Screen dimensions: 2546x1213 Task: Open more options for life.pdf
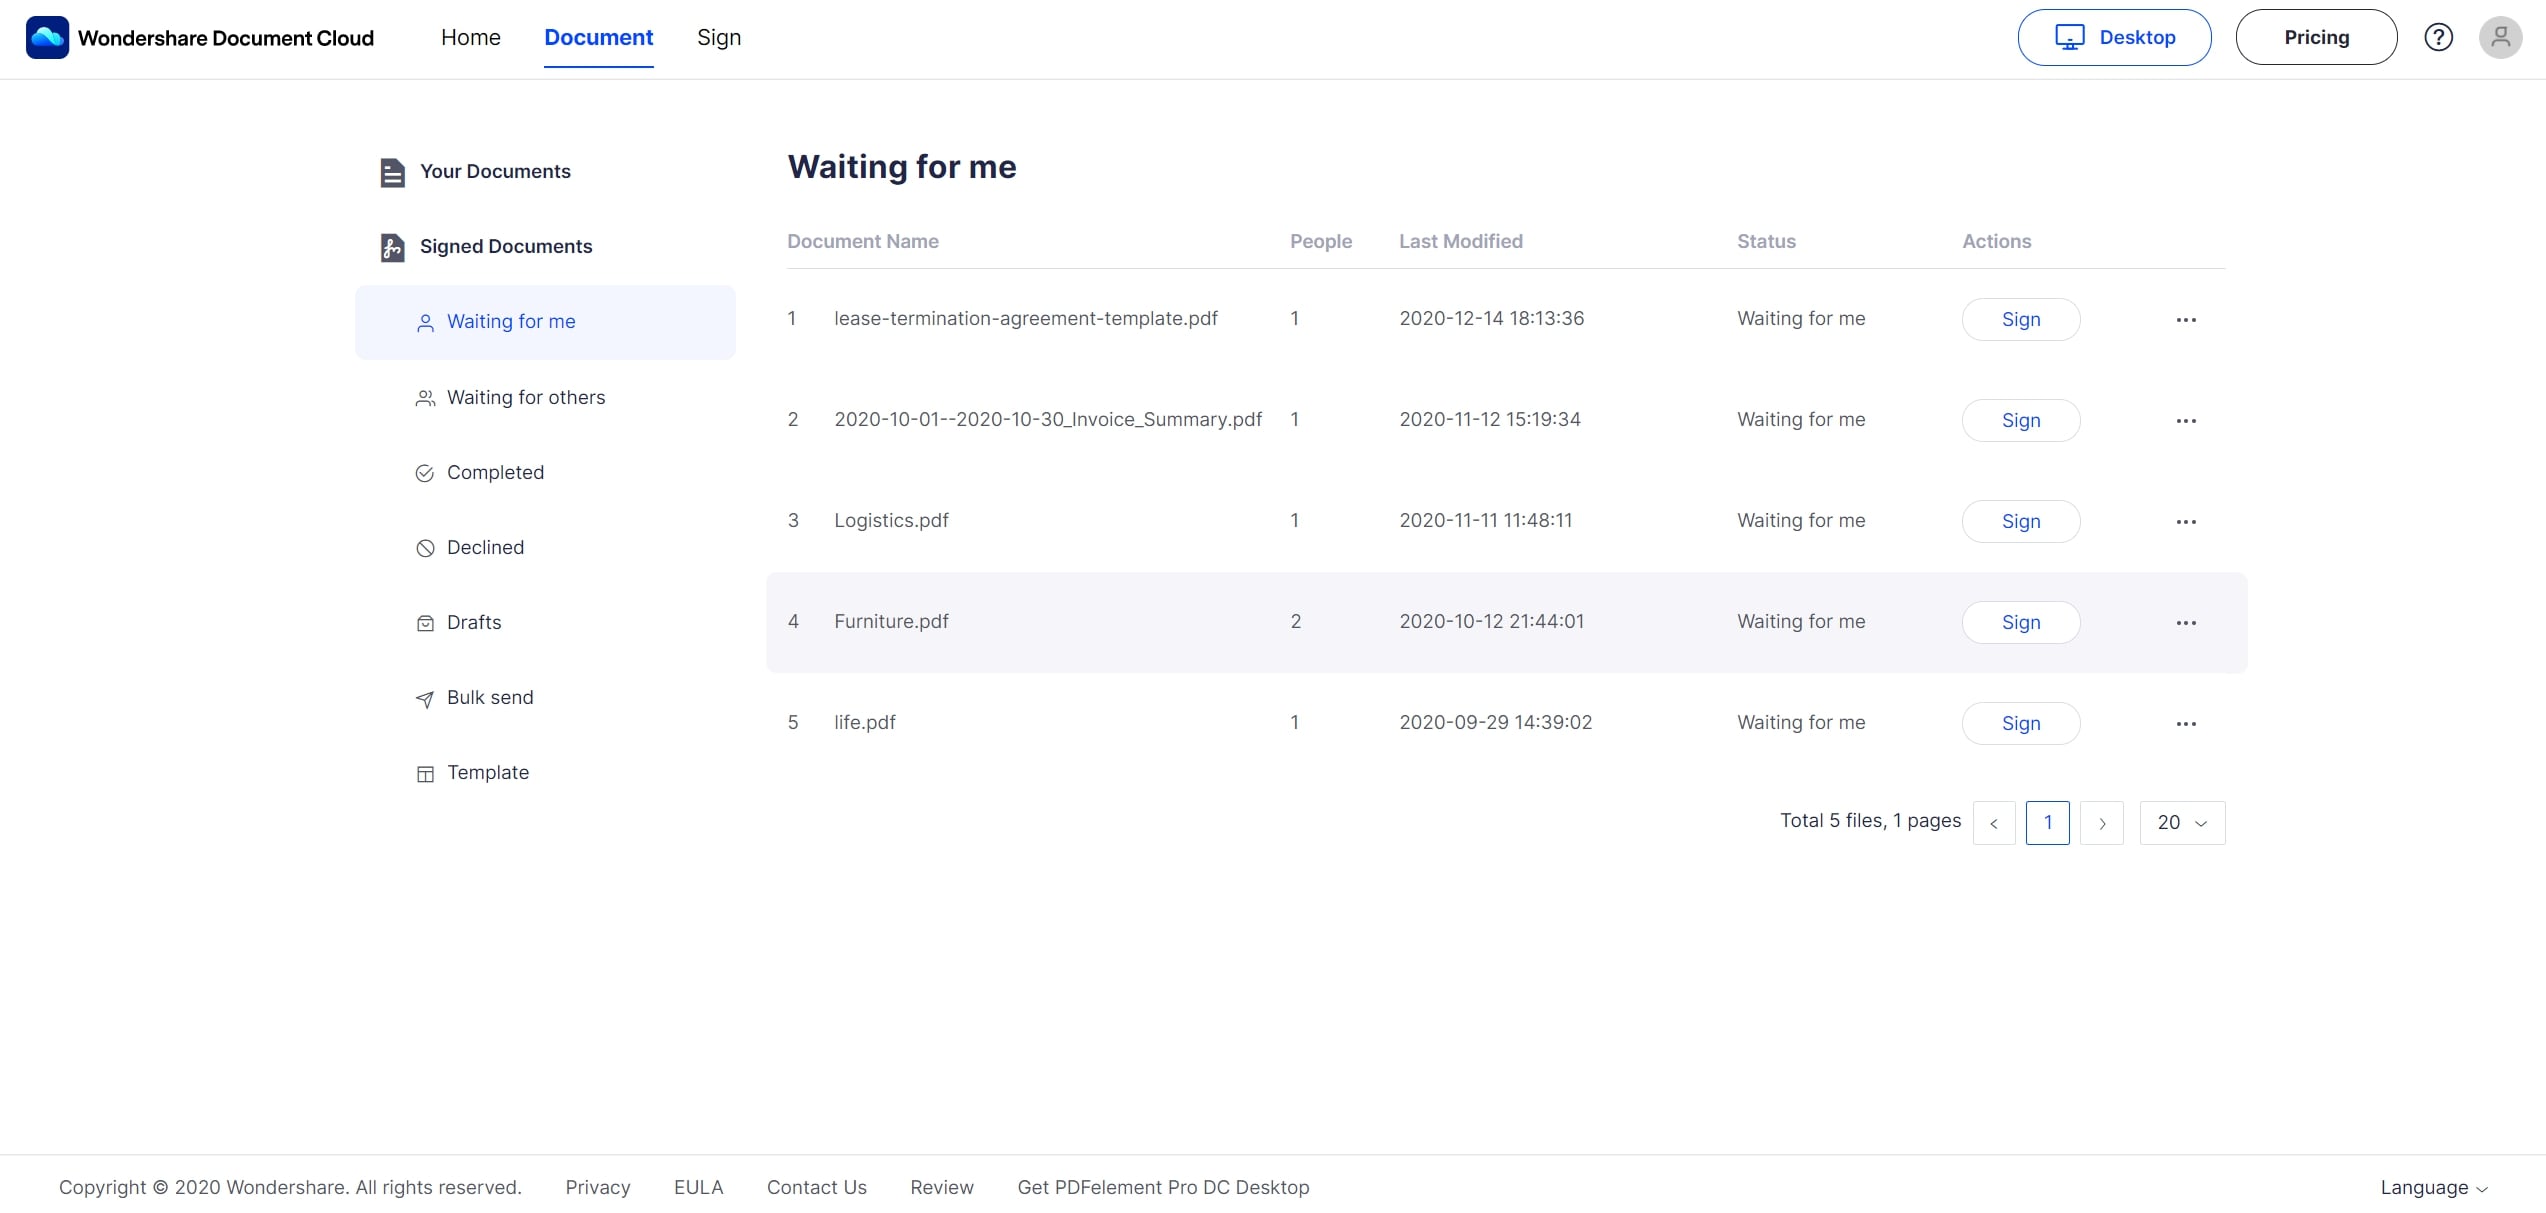2186,723
